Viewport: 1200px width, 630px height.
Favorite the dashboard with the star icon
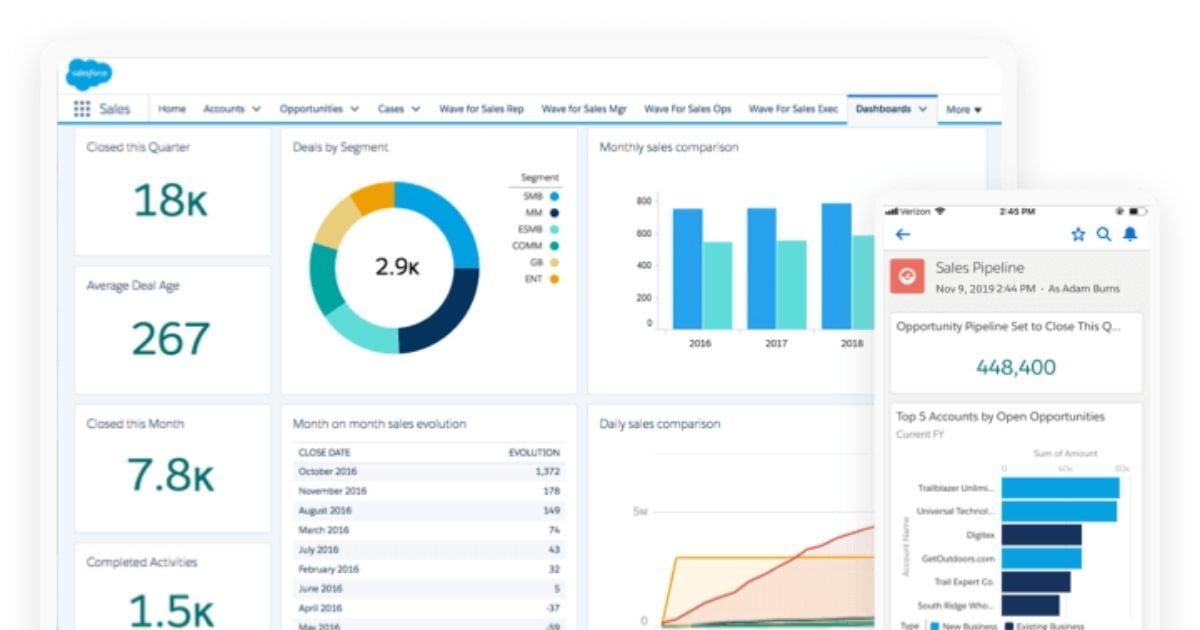click(x=1078, y=234)
